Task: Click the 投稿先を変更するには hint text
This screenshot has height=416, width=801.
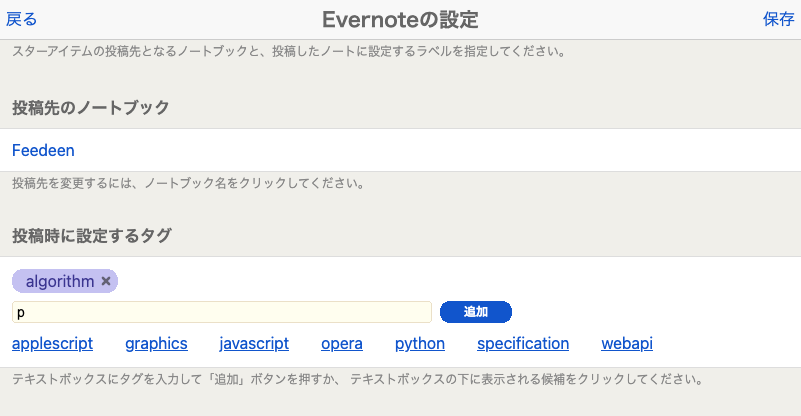Action: coord(189,183)
